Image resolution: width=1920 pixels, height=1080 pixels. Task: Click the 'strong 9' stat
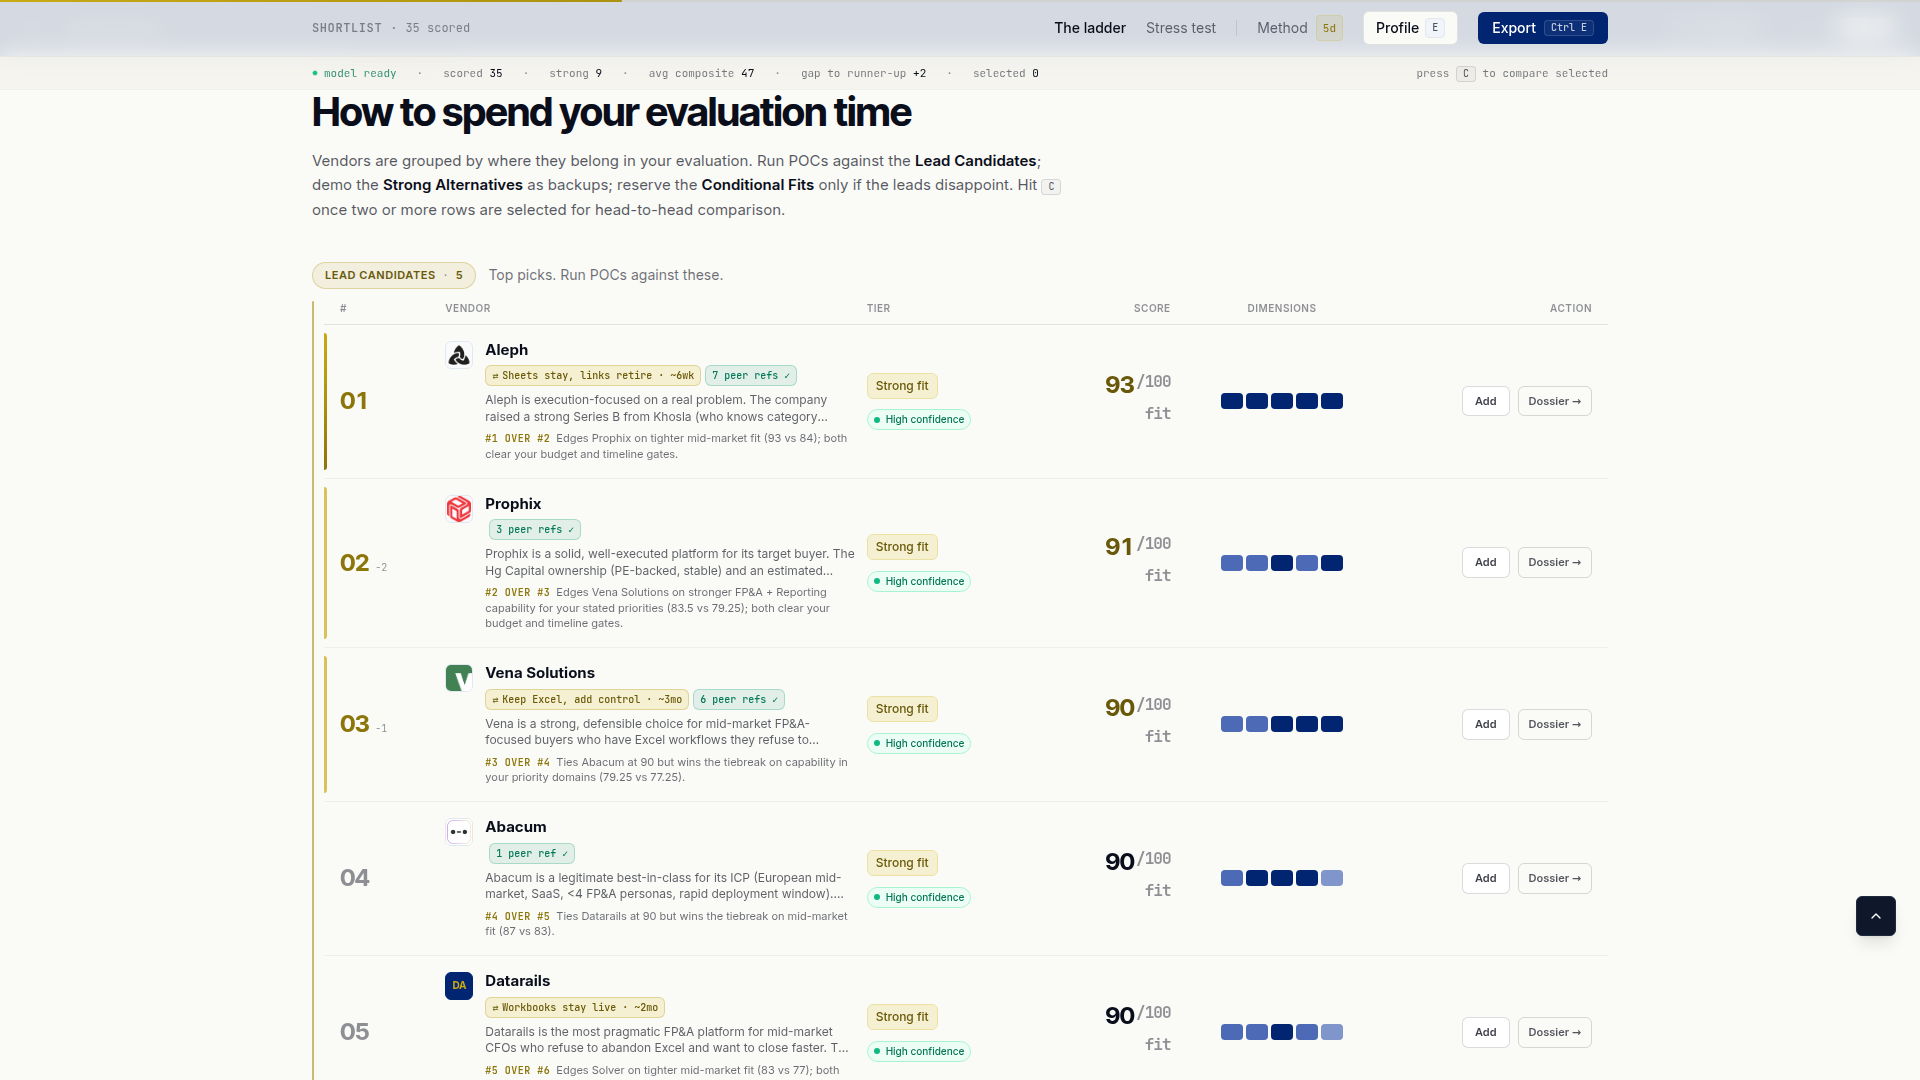point(575,74)
